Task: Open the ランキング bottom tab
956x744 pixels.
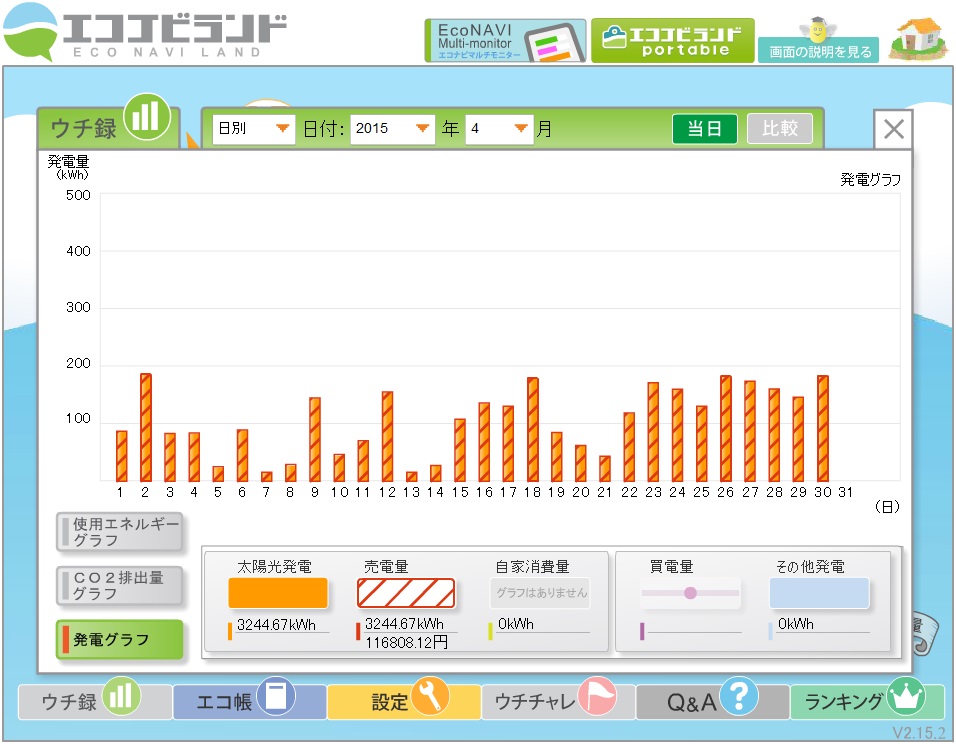Action: pos(867,702)
